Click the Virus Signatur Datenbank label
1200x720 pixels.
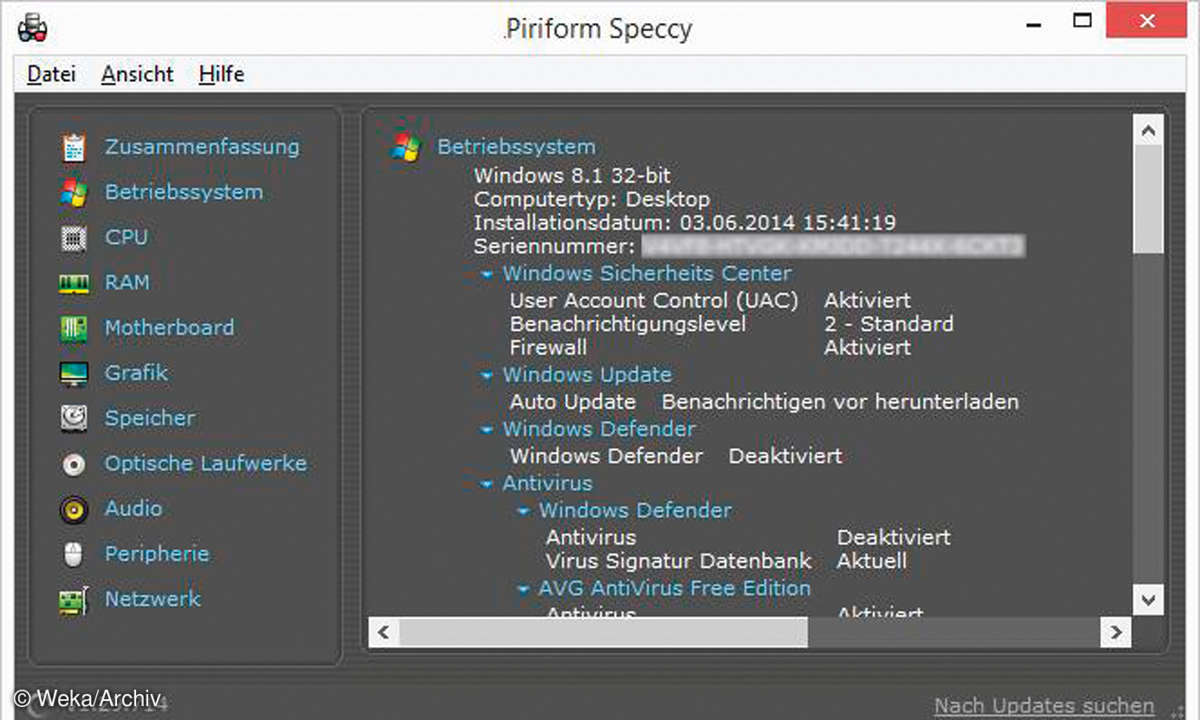679,561
